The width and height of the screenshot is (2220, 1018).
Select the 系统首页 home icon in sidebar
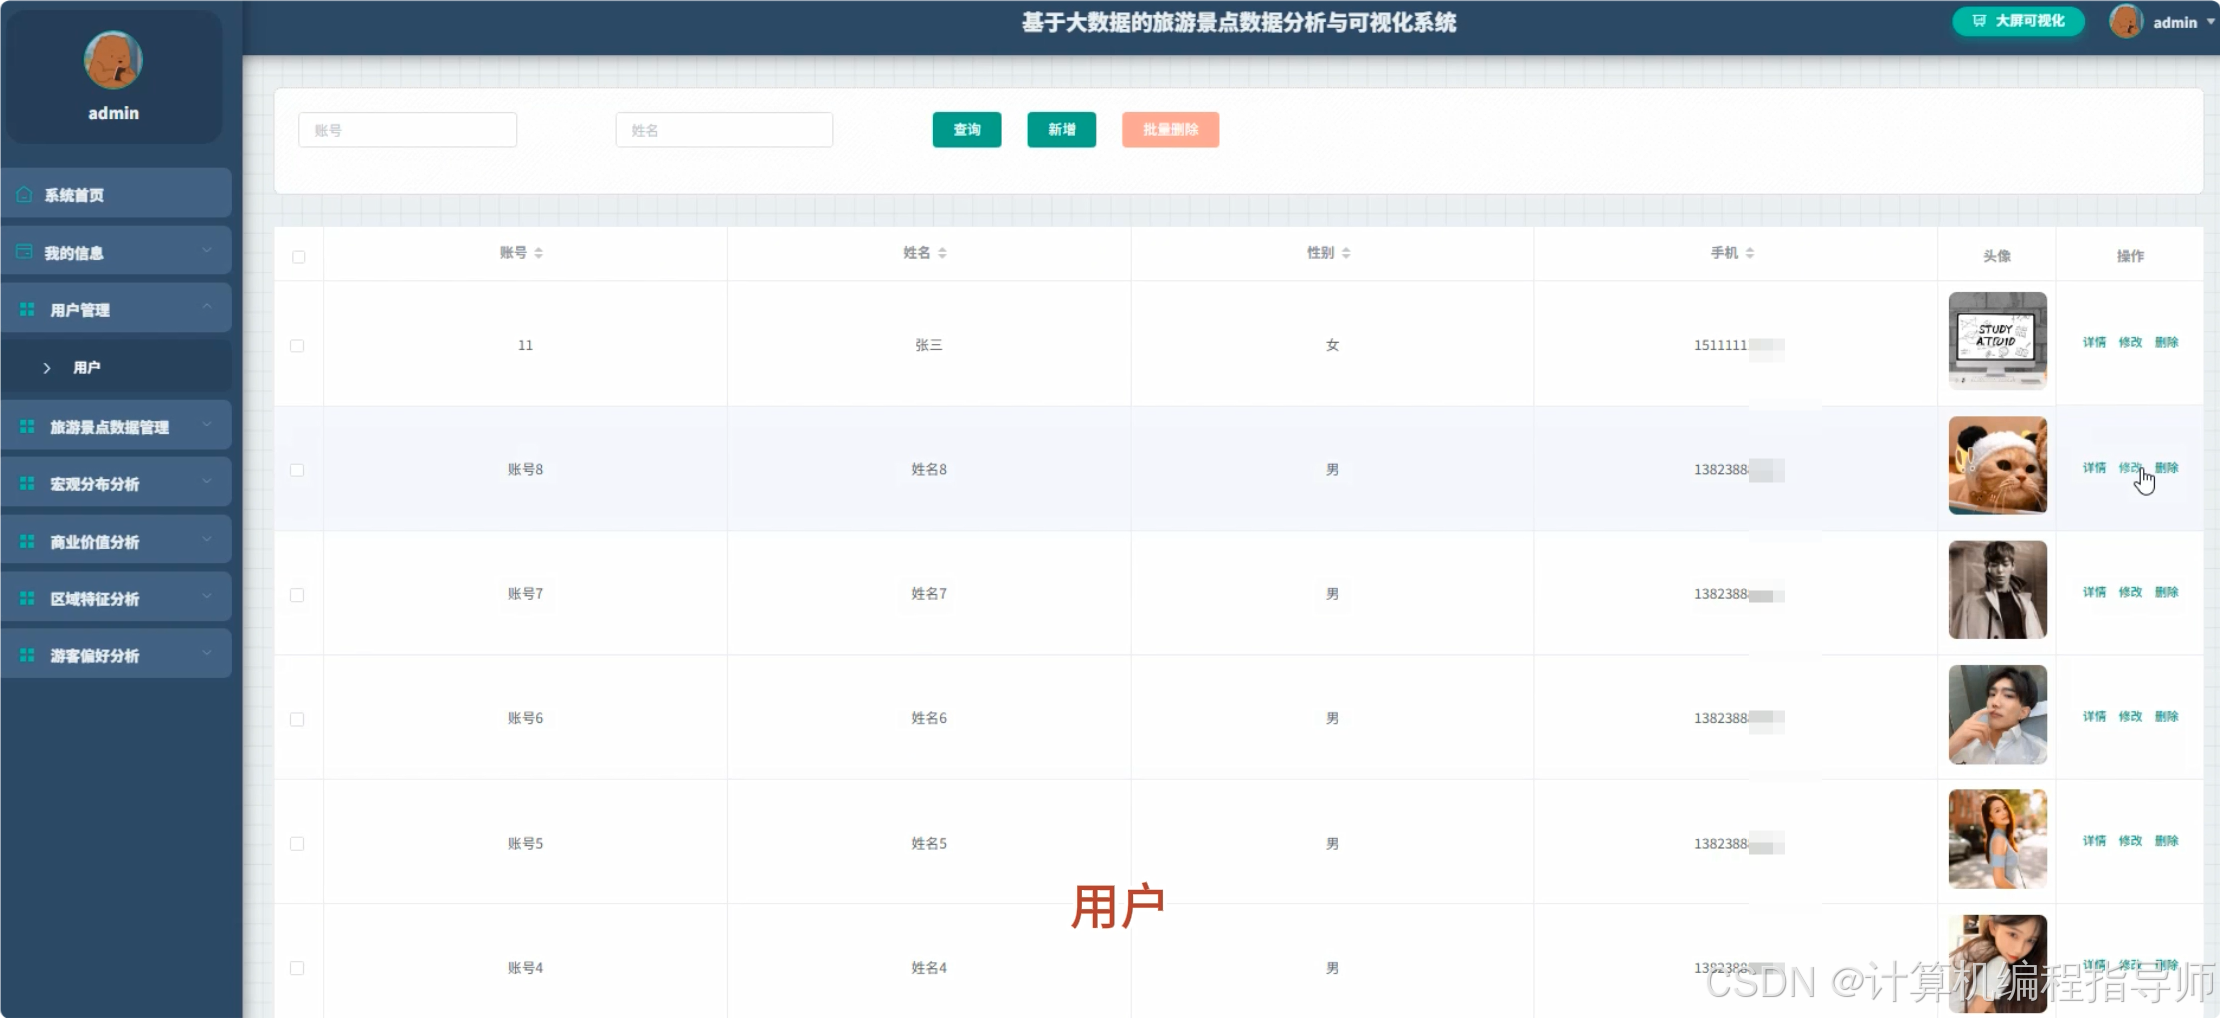[25, 194]
